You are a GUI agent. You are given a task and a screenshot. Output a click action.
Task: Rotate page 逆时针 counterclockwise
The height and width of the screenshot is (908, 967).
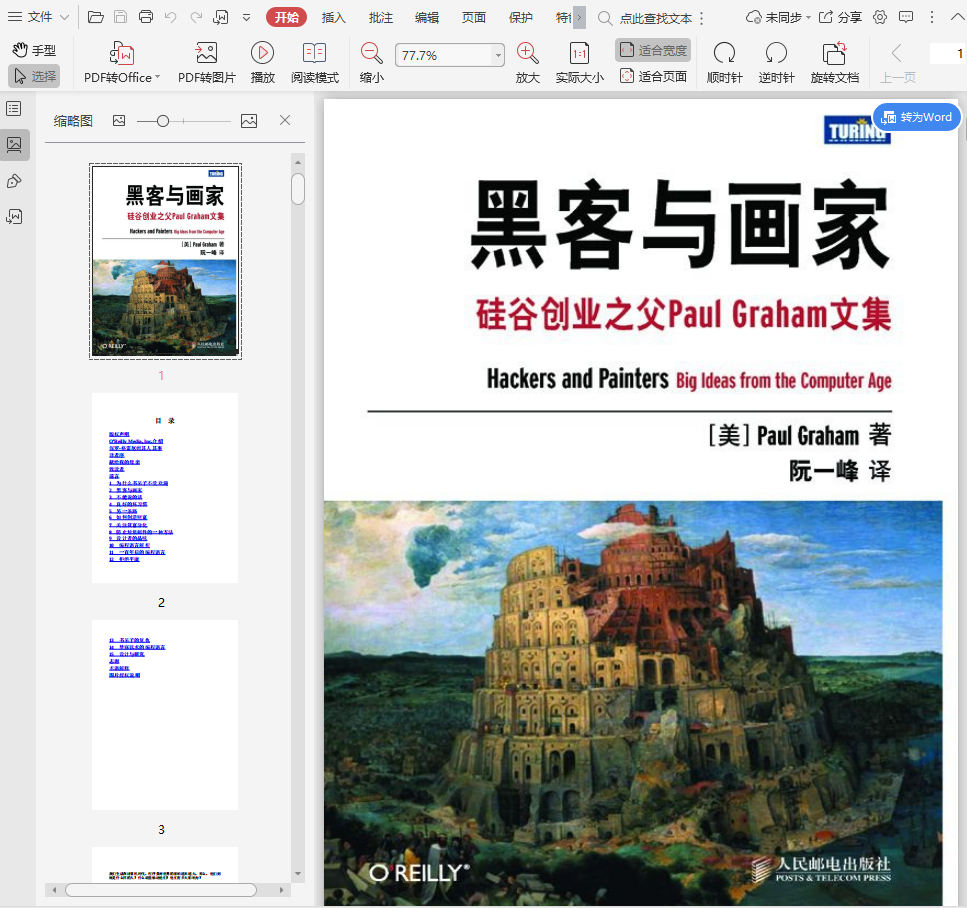[776, 62]
